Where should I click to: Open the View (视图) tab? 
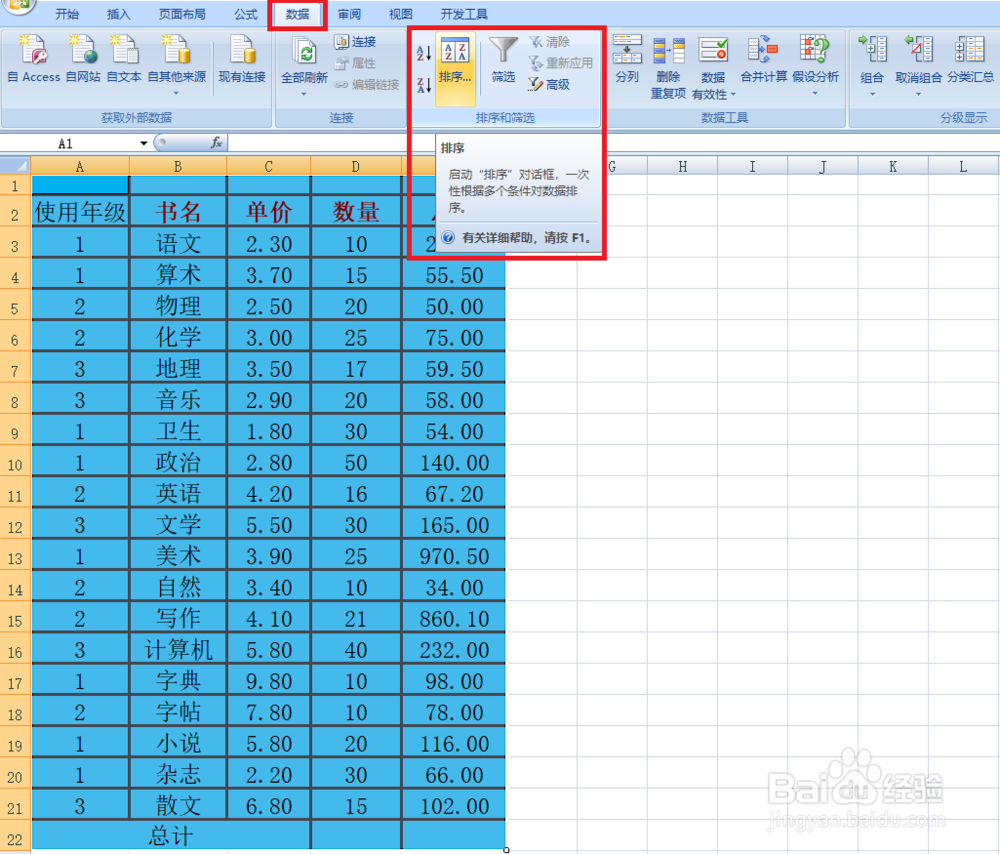click(401, 14)
